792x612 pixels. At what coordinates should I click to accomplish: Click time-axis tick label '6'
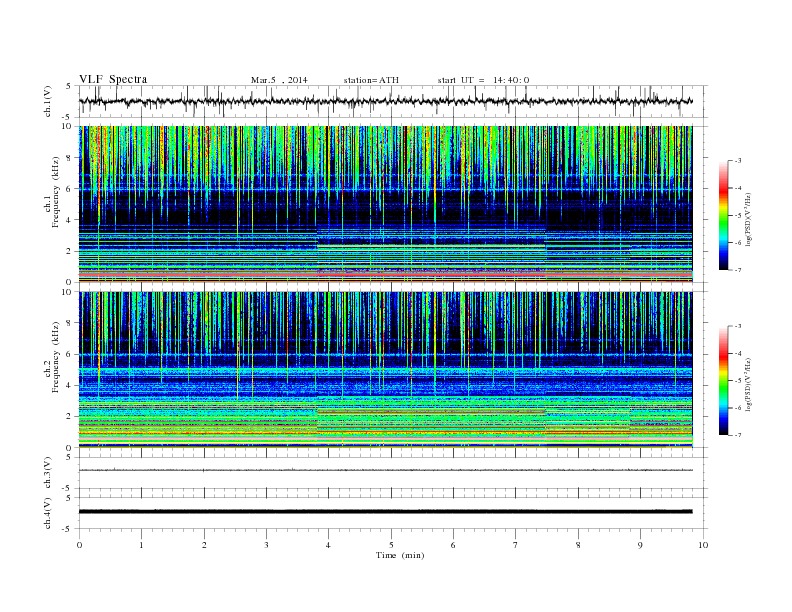[453, 545]
